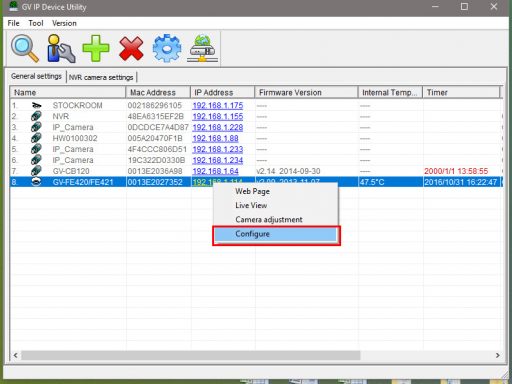Click firmware v2.14 2014-09-30 cell
Viewport: 512px width, 384px height.
coord(288,171)
